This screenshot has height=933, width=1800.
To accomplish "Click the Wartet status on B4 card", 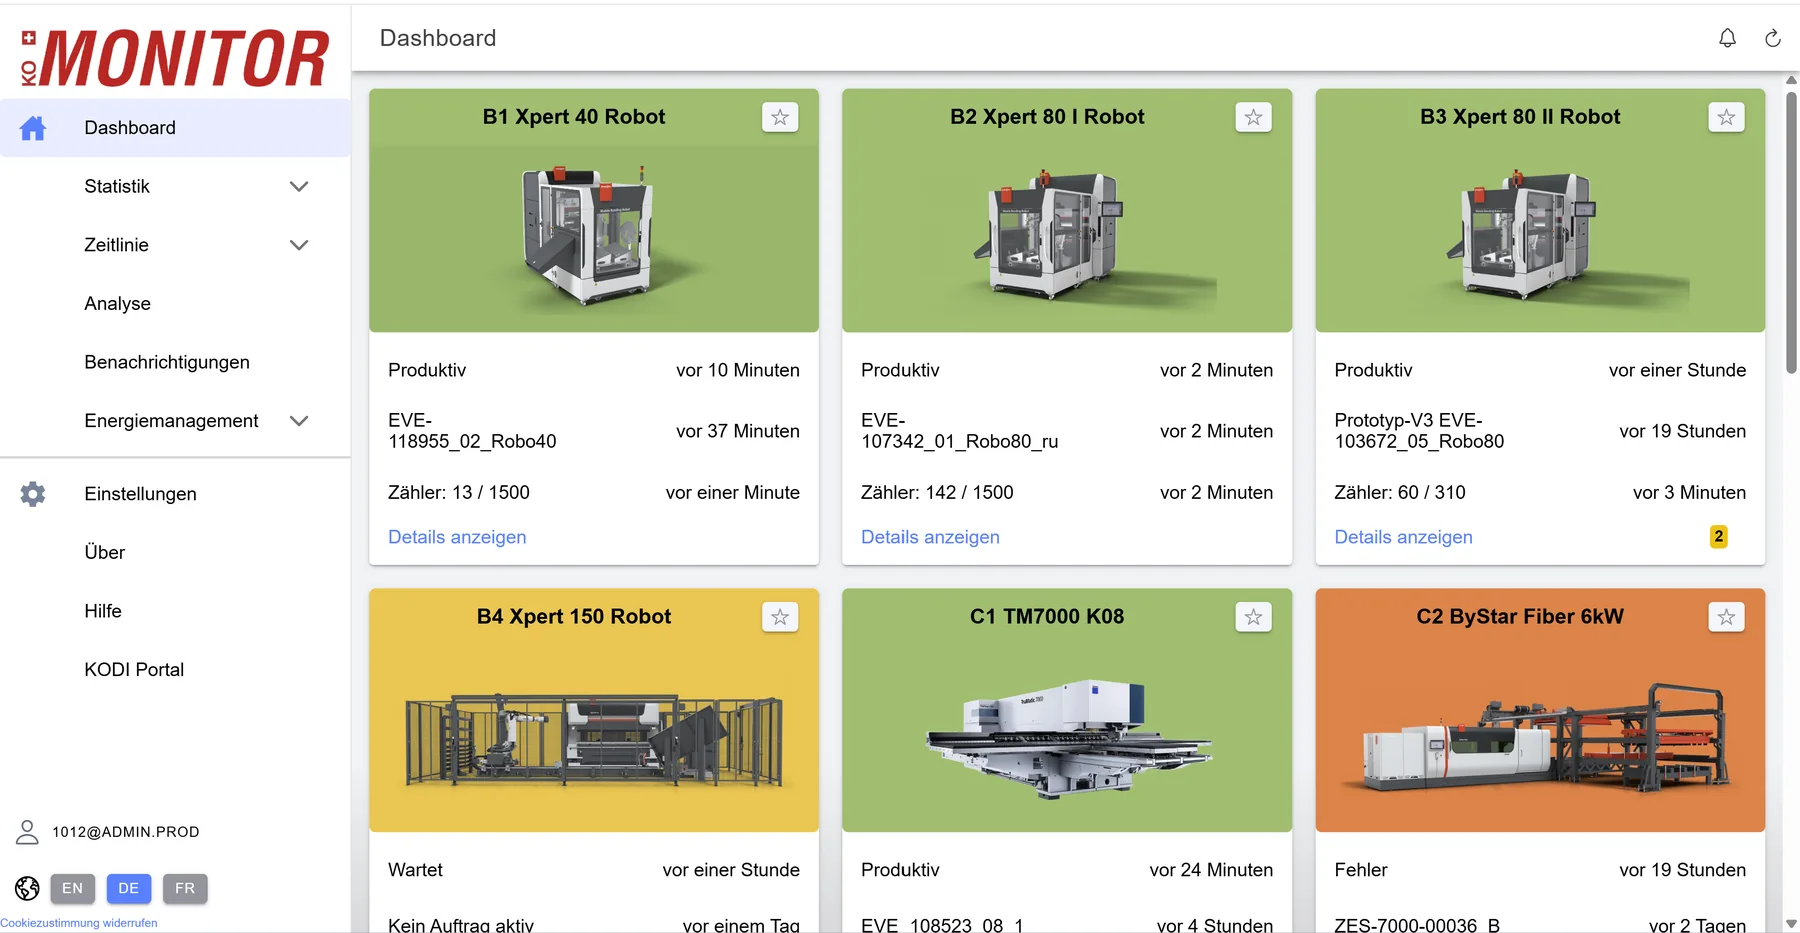I will [415, 870].
